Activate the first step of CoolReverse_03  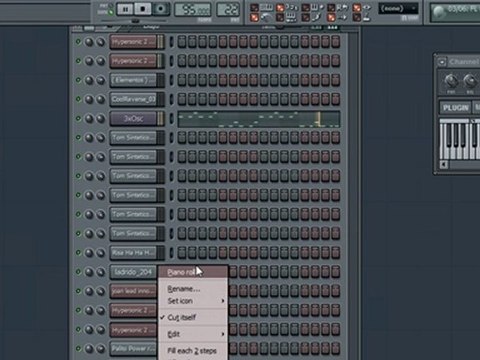(x=182, y=99)
